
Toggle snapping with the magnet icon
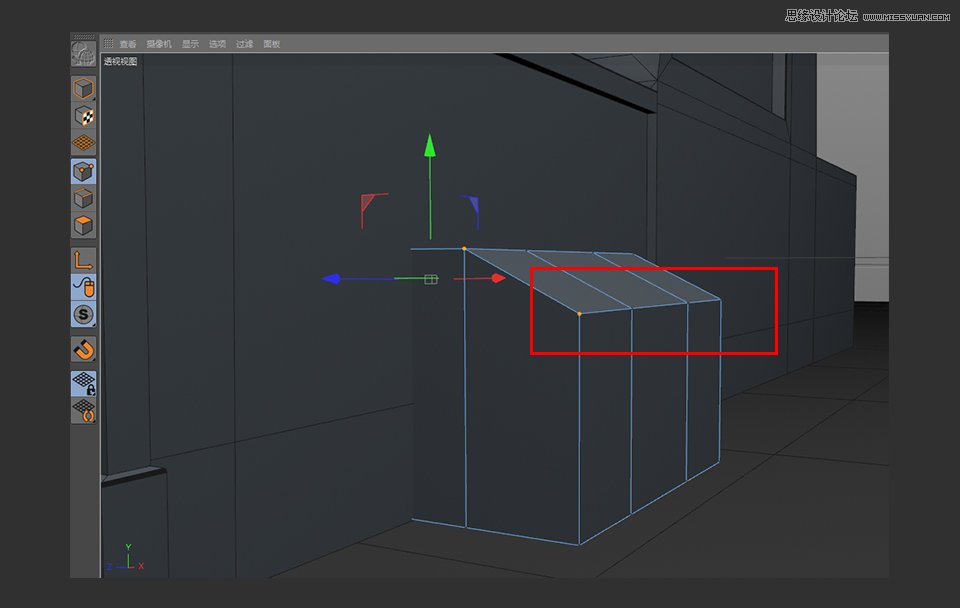coord(83,348)
